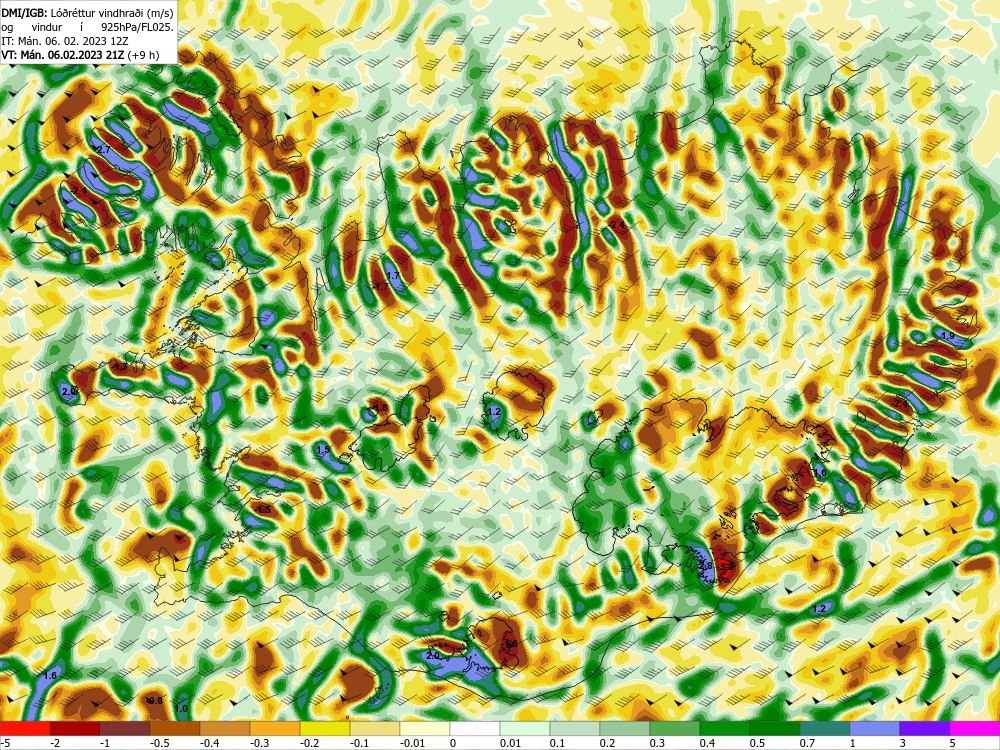The height and width of the screenshot is (750, 1000).
Task: Pick the legend swatch between 0.2 and 0.3
Action: [x=625, y=728]
